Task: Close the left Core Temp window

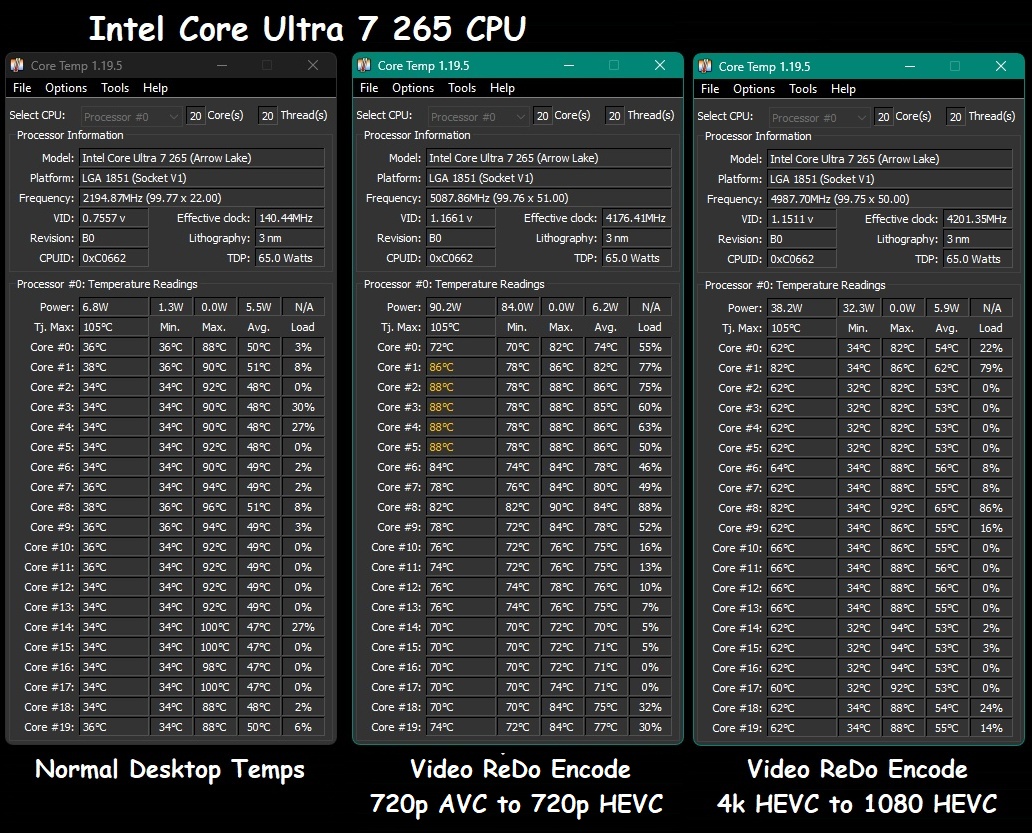Action: (x=313, y=65)
